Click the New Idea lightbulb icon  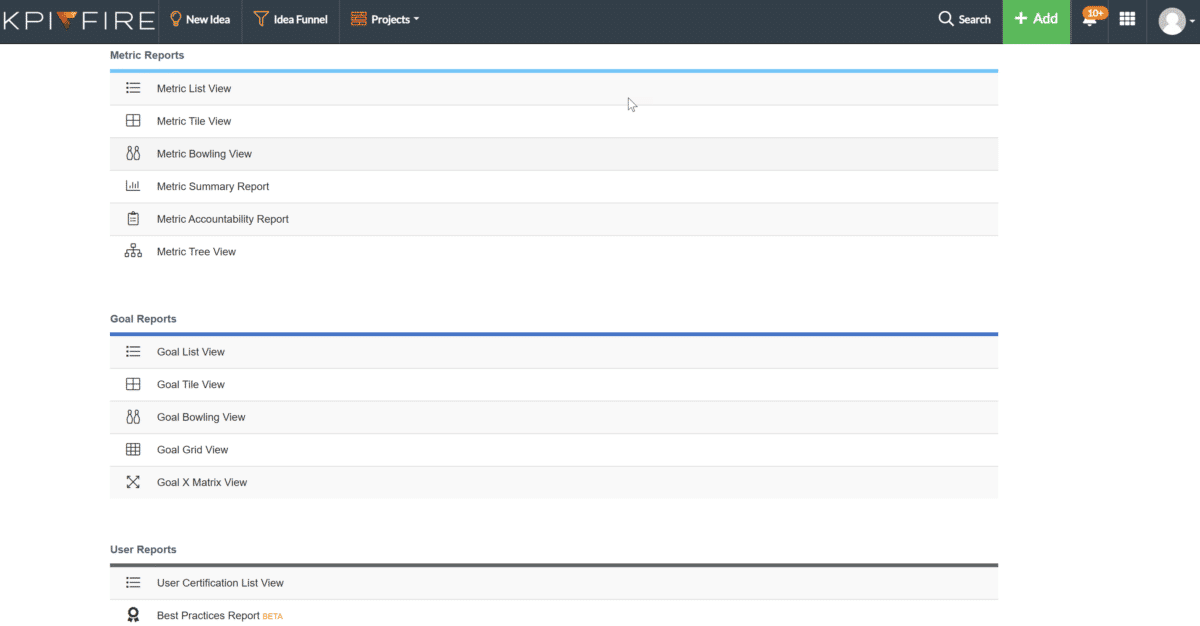click(x=176, y=19)
